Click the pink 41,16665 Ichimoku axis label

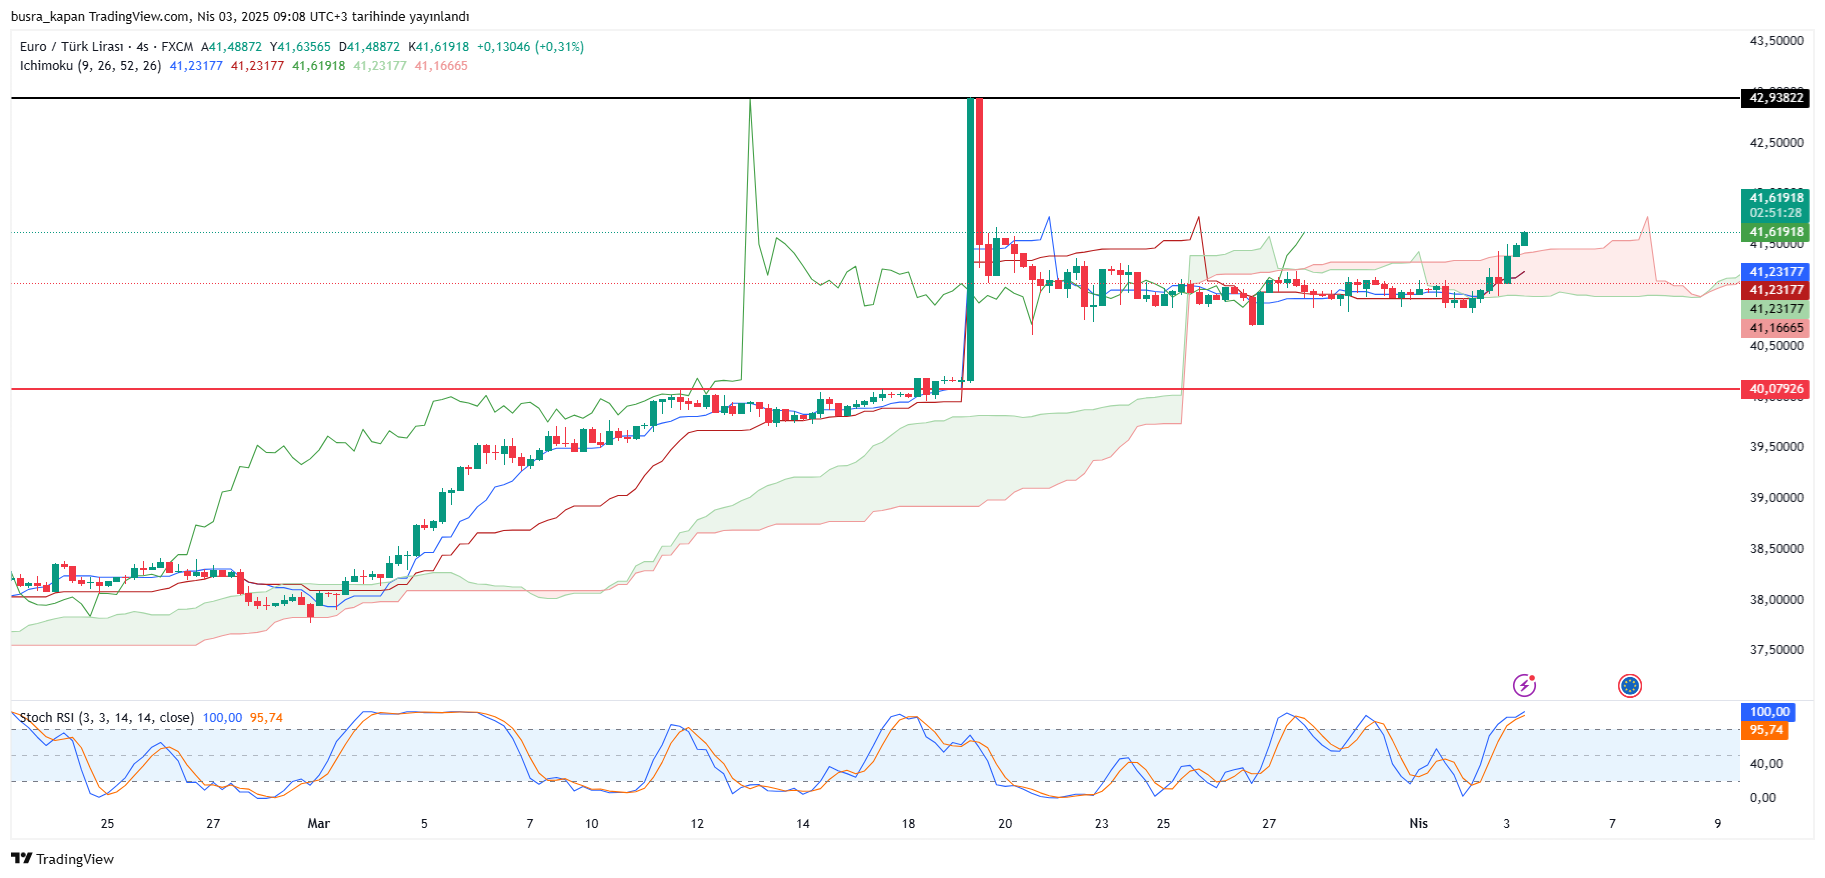tap(1776, 328)
